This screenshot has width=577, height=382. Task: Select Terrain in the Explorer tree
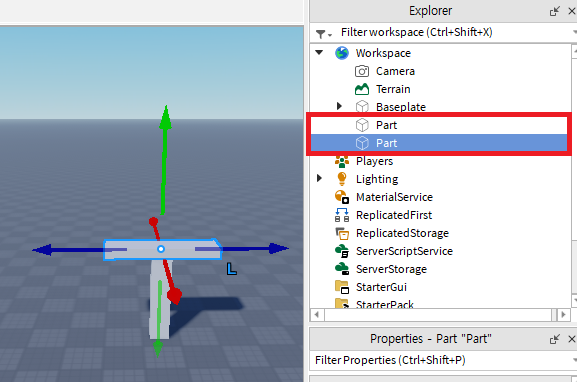393,89
